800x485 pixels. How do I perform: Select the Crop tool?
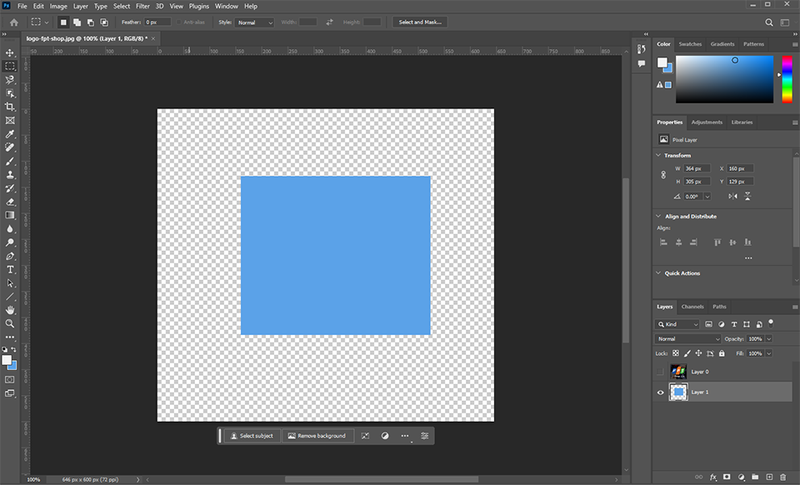coord(10,107)
